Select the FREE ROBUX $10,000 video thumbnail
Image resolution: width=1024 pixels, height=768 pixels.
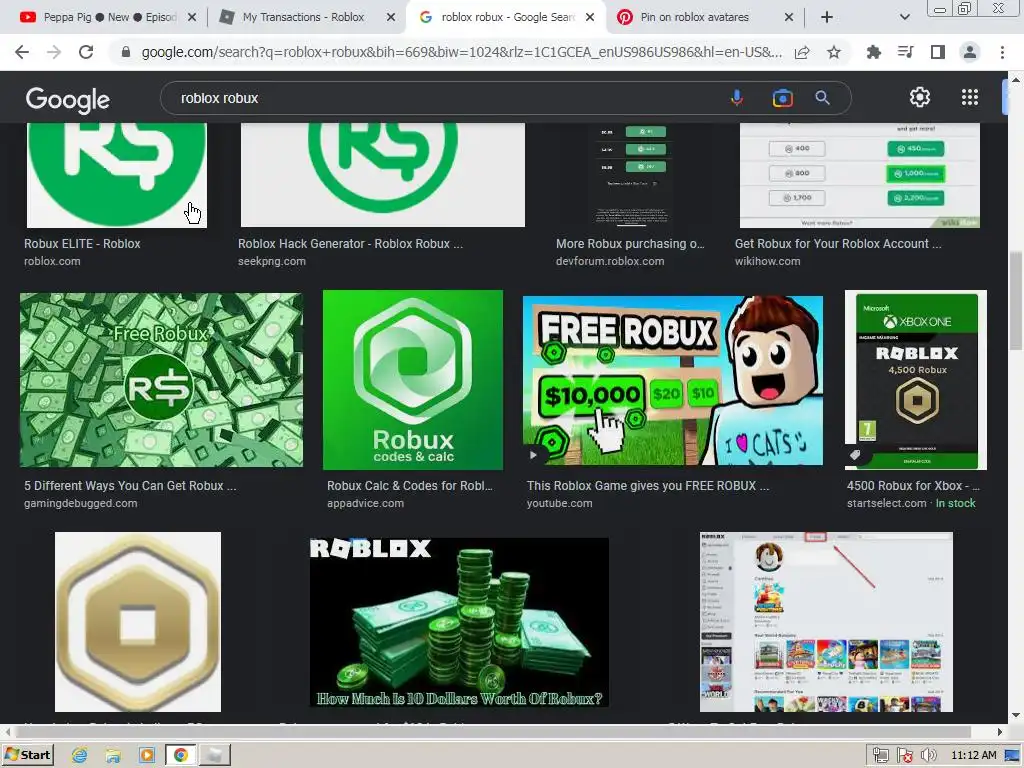coord(673,381)
